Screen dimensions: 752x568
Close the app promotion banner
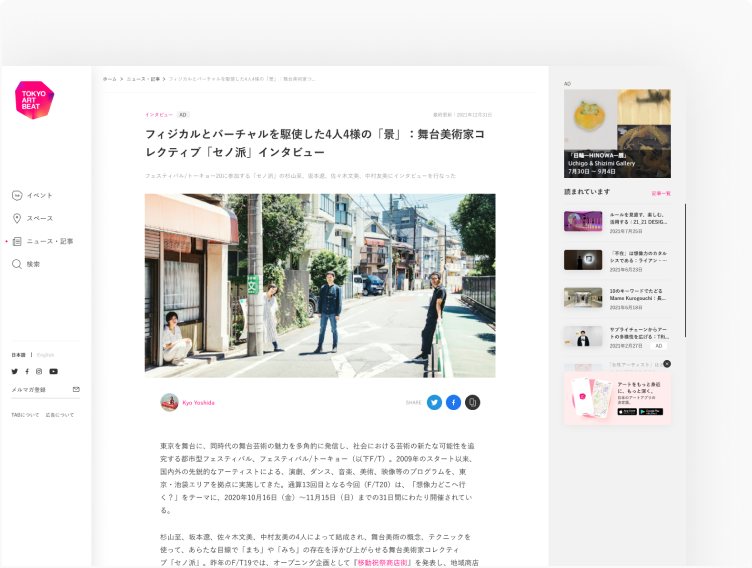pos(667,364)
